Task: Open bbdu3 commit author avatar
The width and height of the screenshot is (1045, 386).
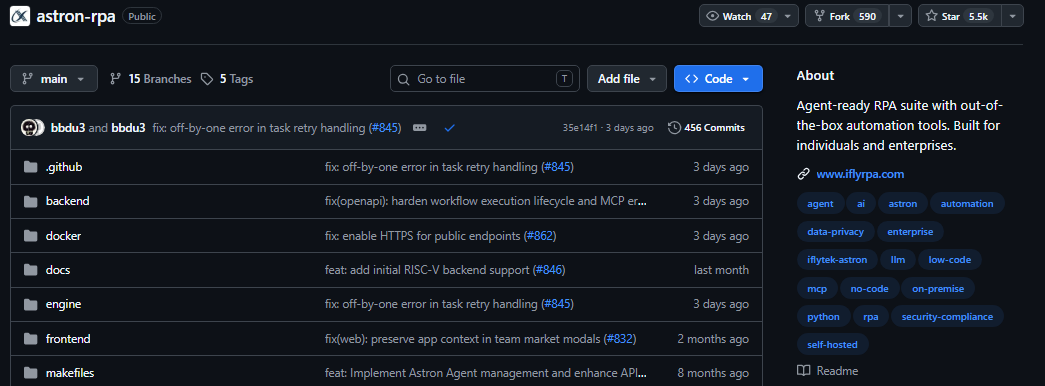Action: 29,127
